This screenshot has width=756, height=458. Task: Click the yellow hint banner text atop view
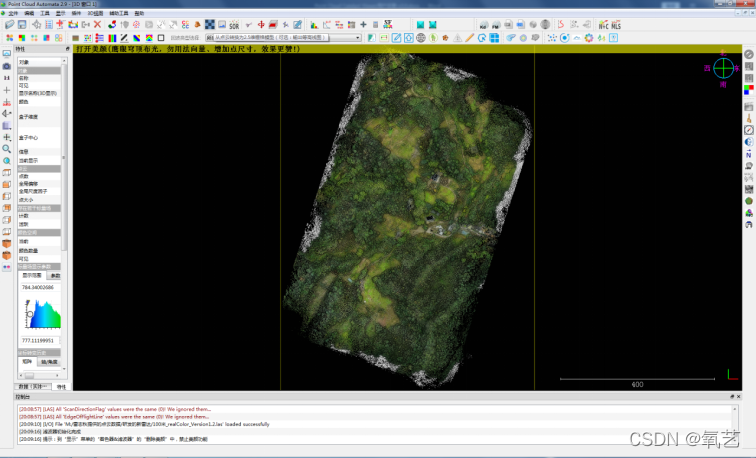tap(188, 49)
